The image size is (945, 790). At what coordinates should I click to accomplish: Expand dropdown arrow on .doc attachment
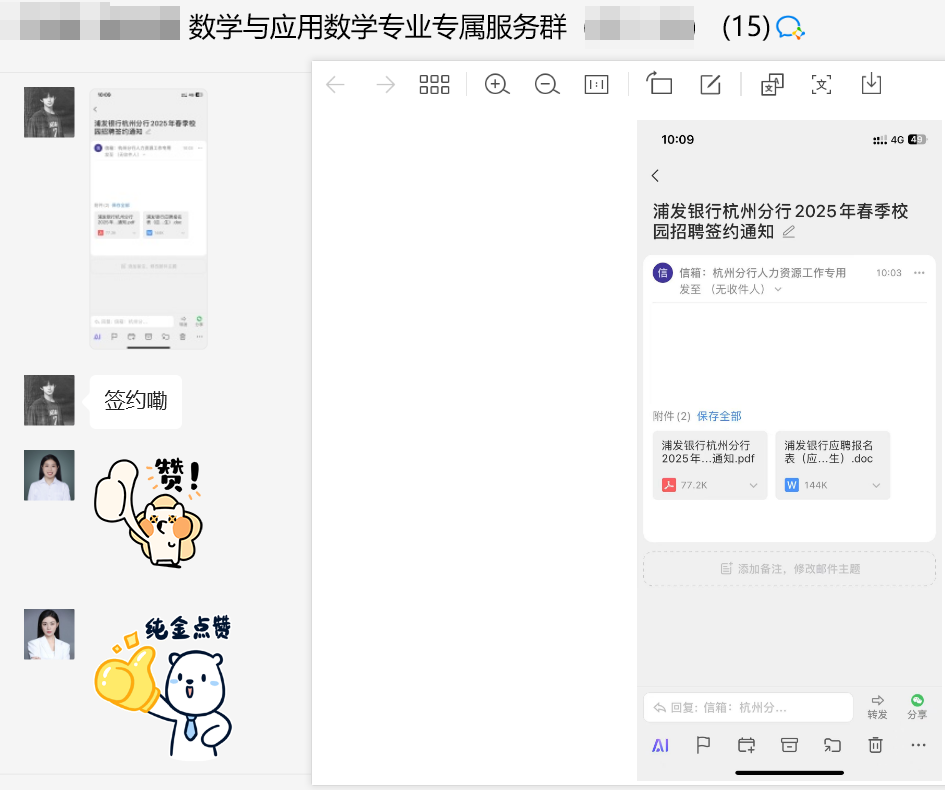click(x=876, y=486)
